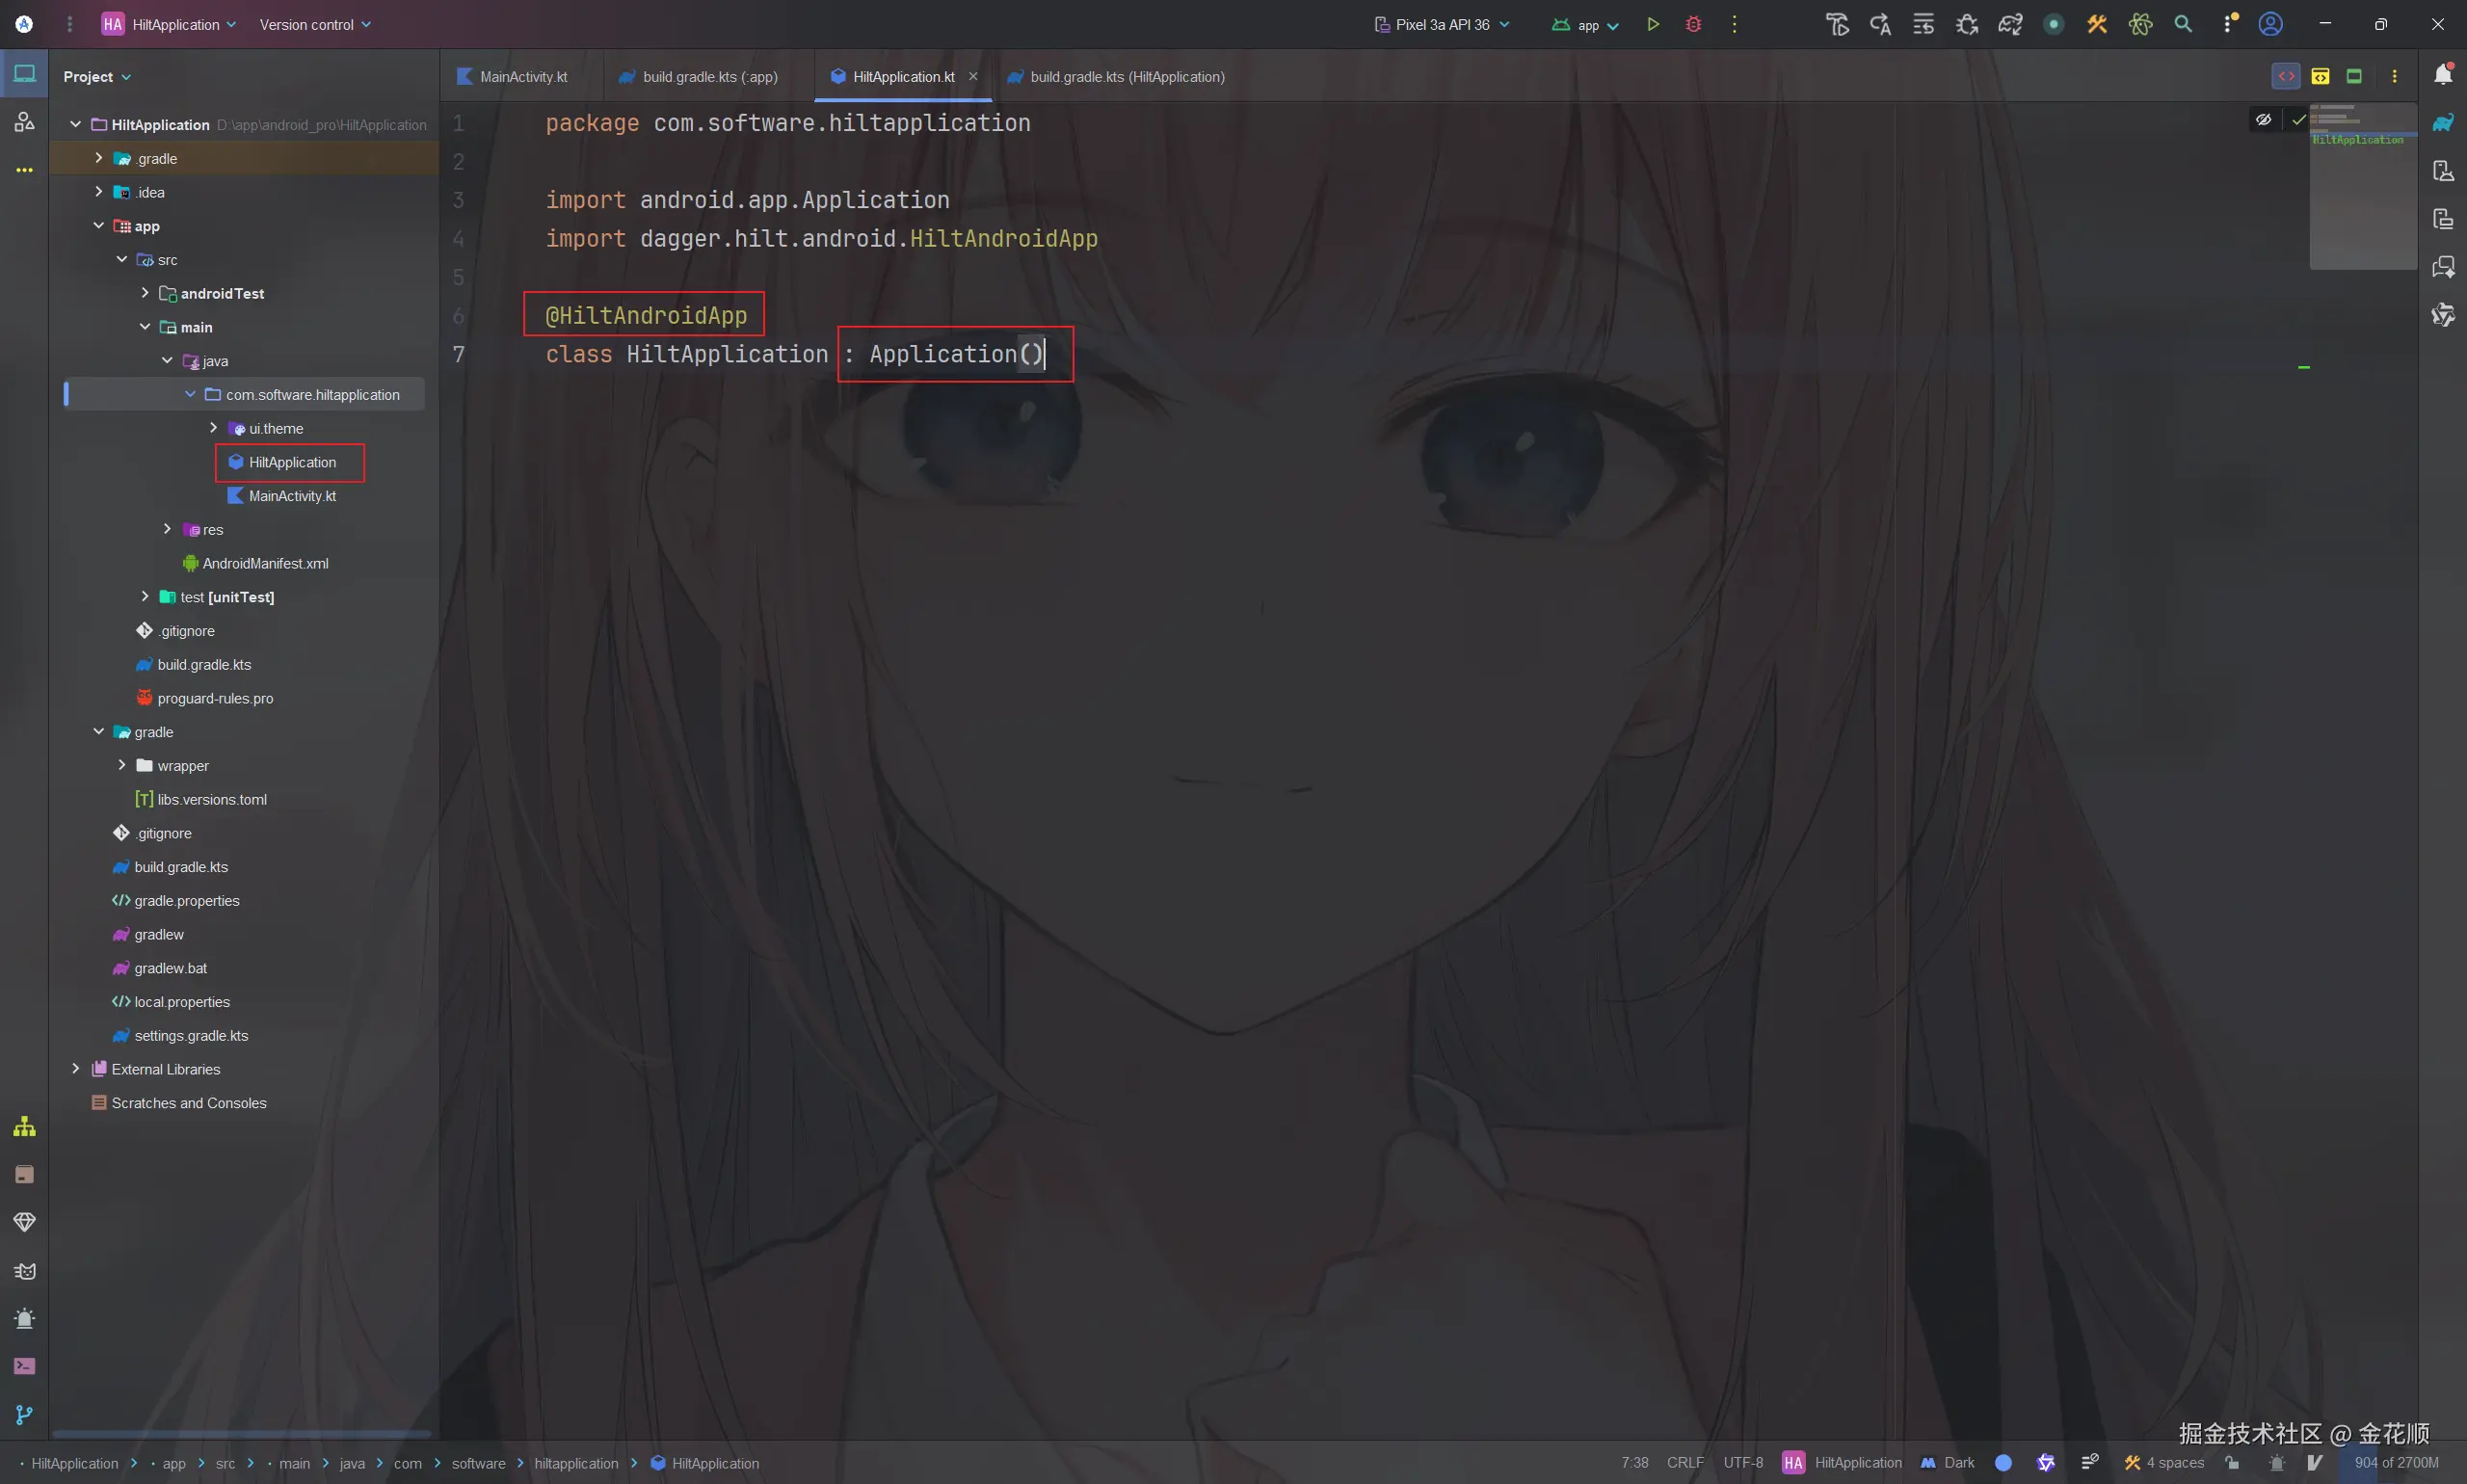Open SDK Manager from the toolbar

coord(2097,24)
